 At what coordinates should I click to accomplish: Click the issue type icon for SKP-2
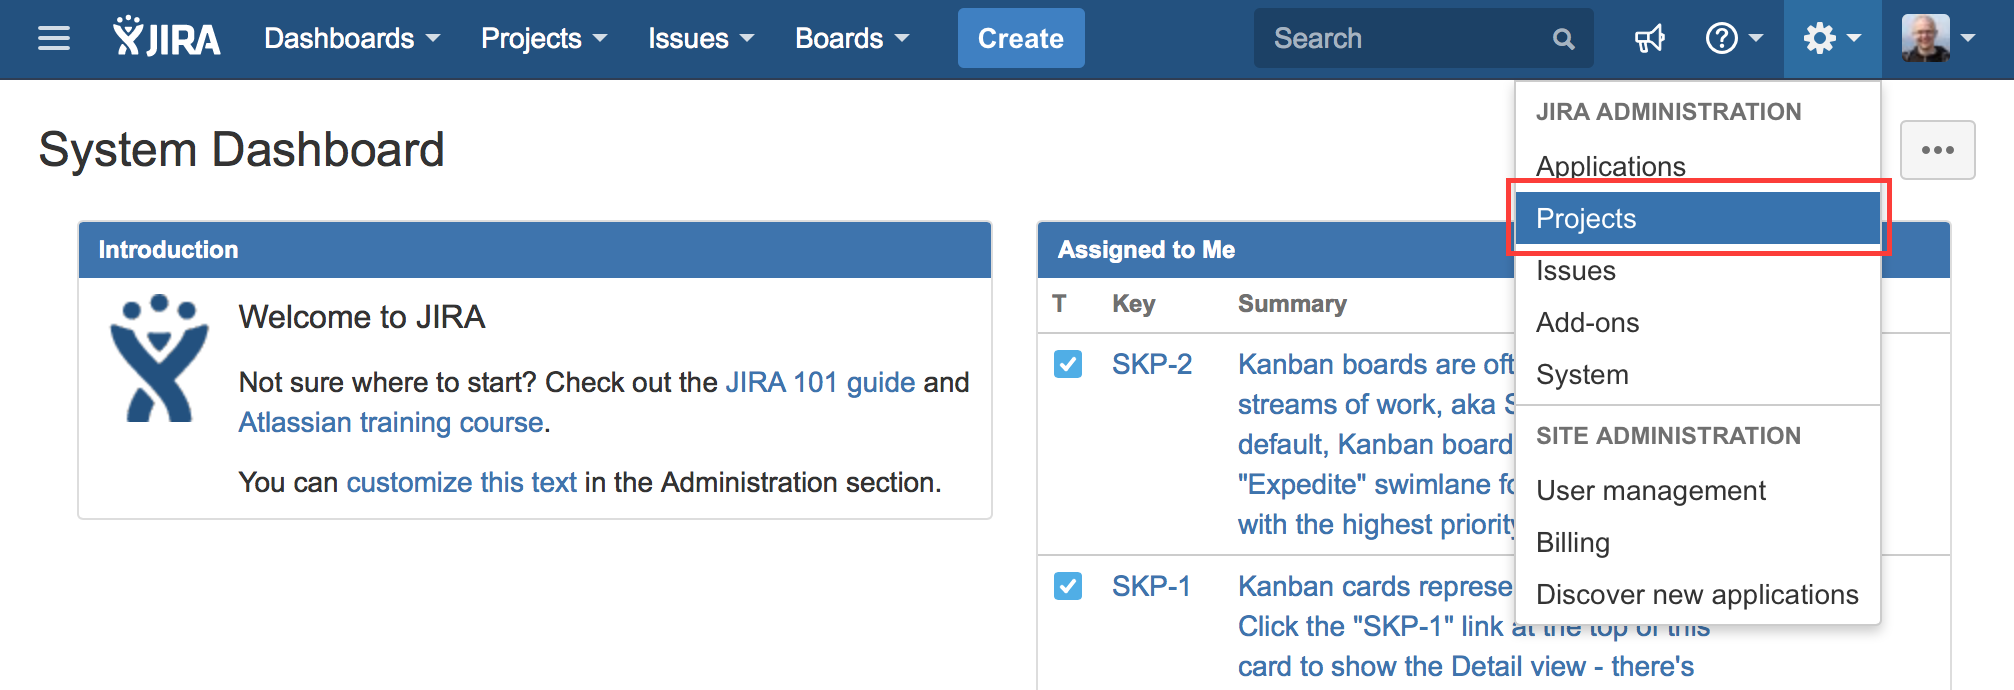(x=1068, y=364)
